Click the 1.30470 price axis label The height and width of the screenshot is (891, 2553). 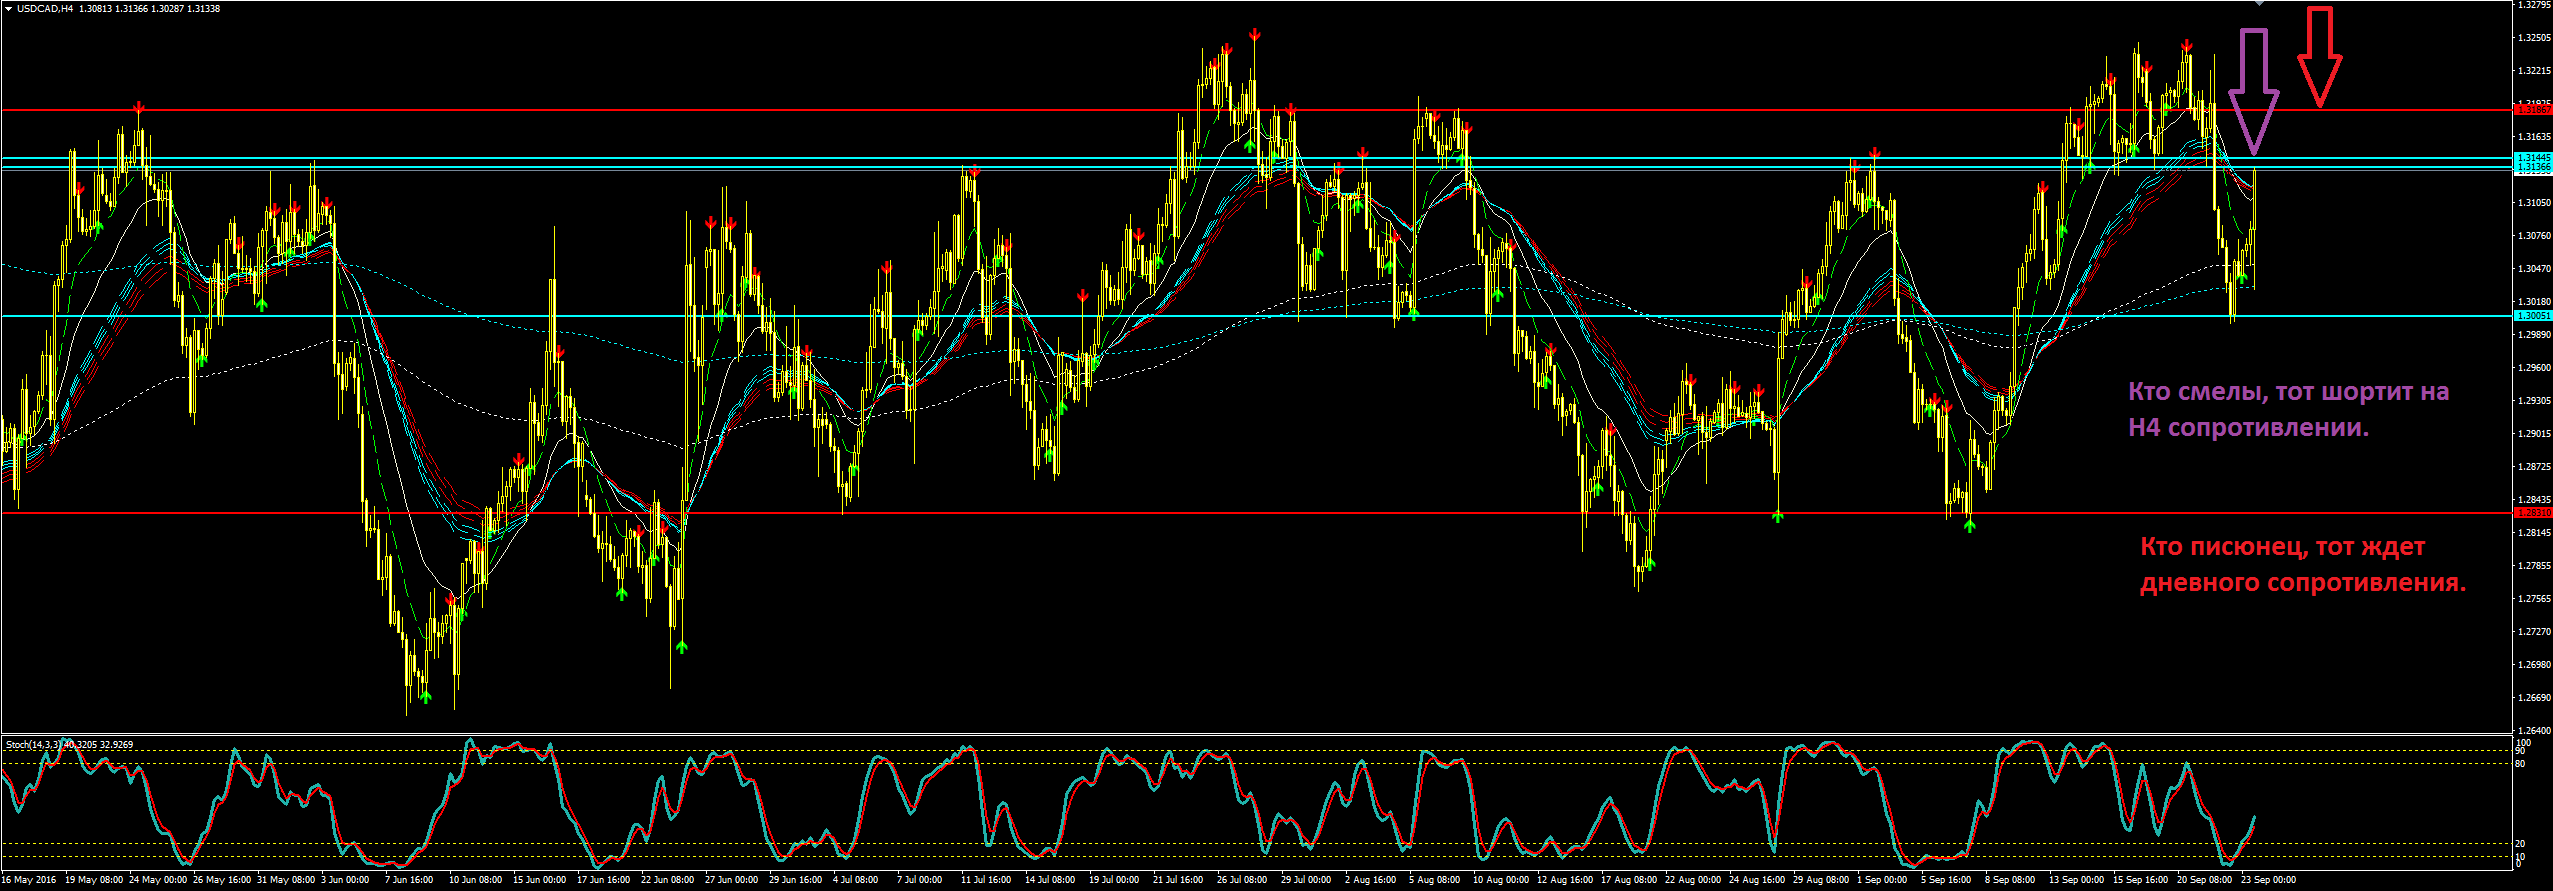(2533, 269)
